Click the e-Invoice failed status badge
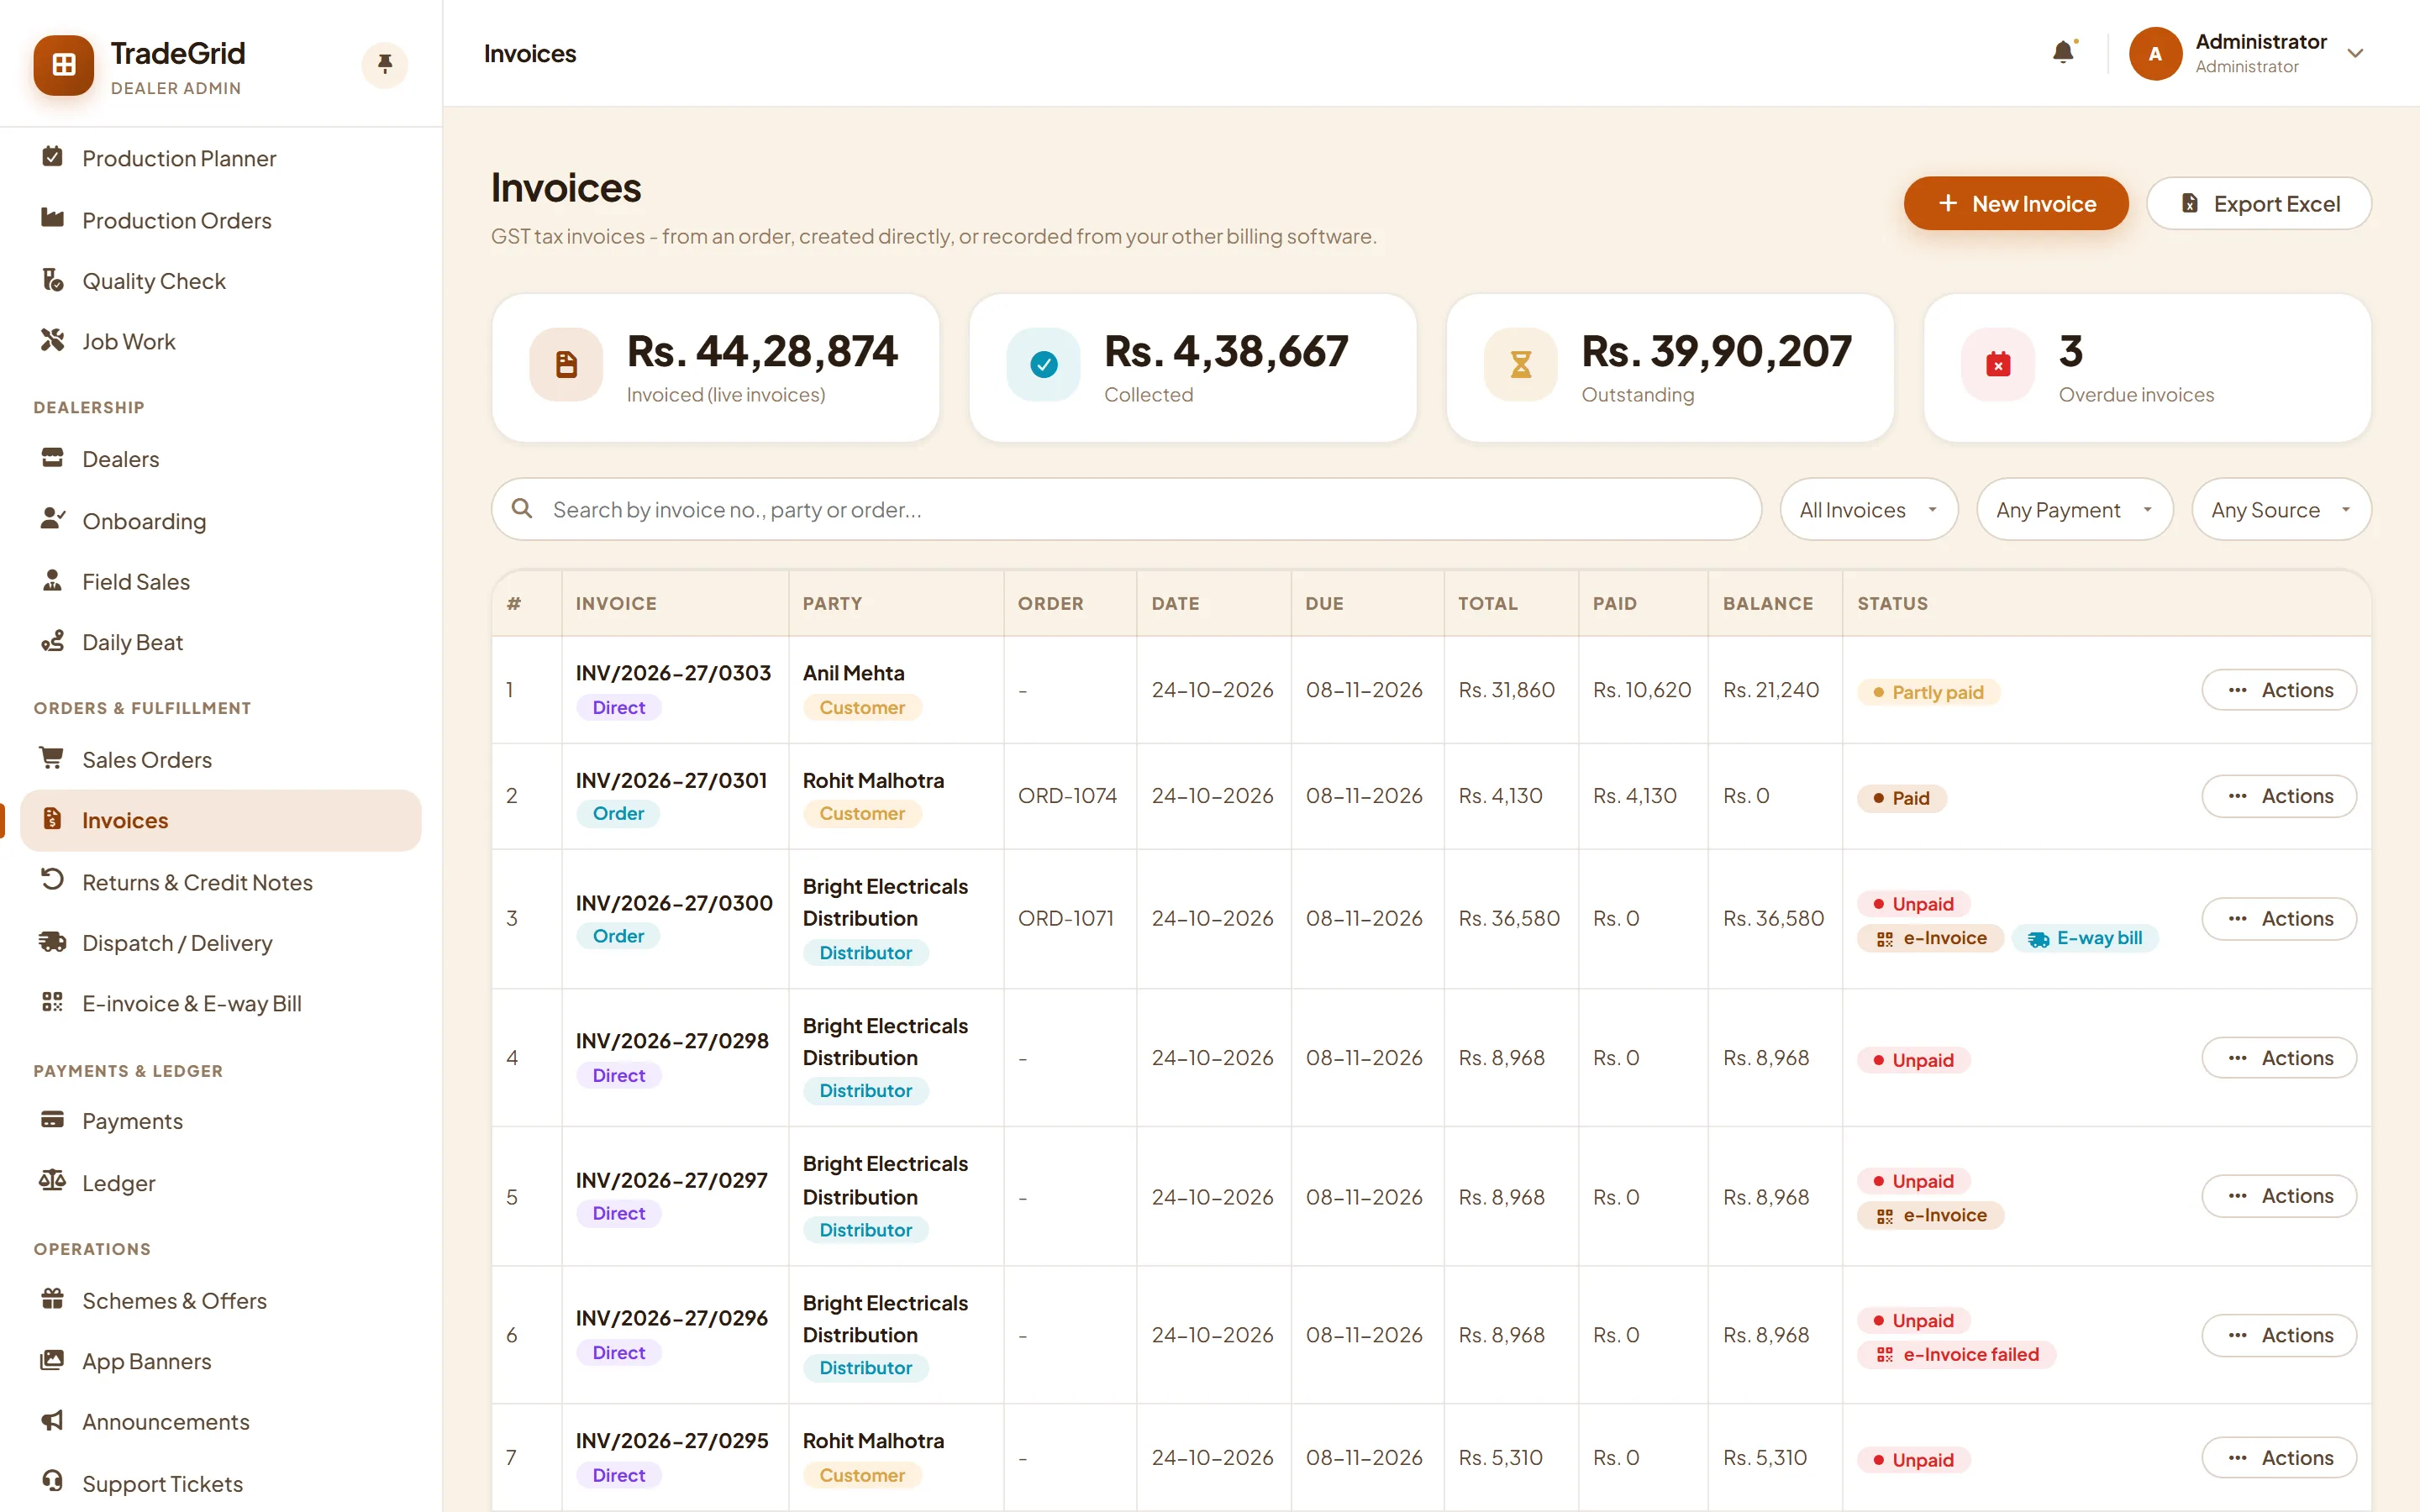The image size is (2420, 1512). tap(1956, 1354)
